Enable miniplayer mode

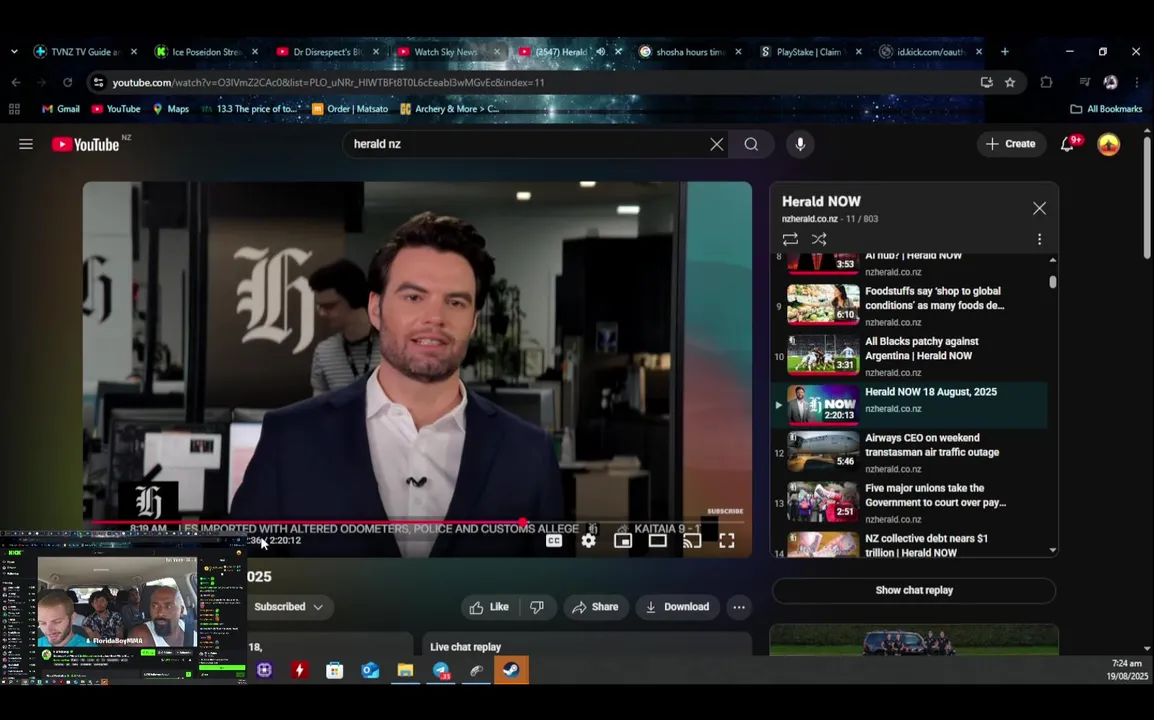(x=623, y=541)
